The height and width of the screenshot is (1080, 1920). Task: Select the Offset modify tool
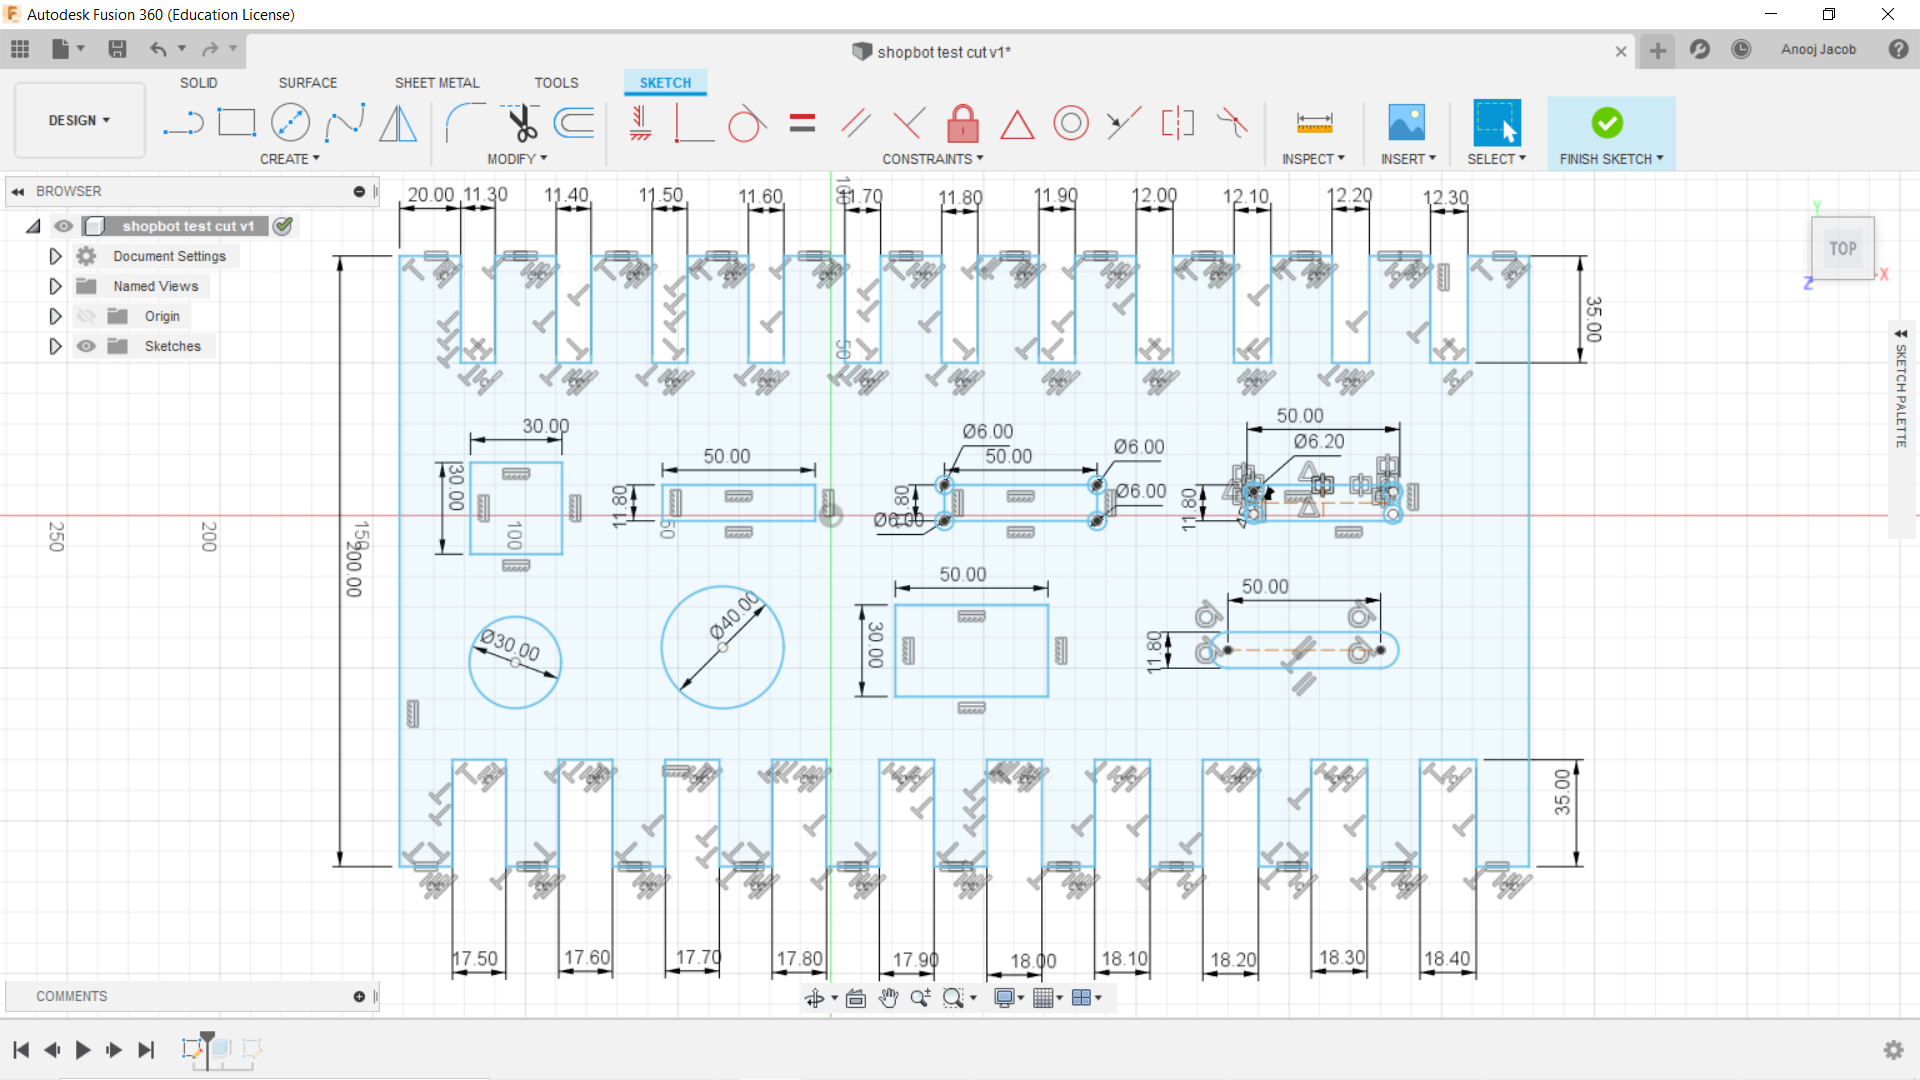pyautogui.click(x=574, y=123)
